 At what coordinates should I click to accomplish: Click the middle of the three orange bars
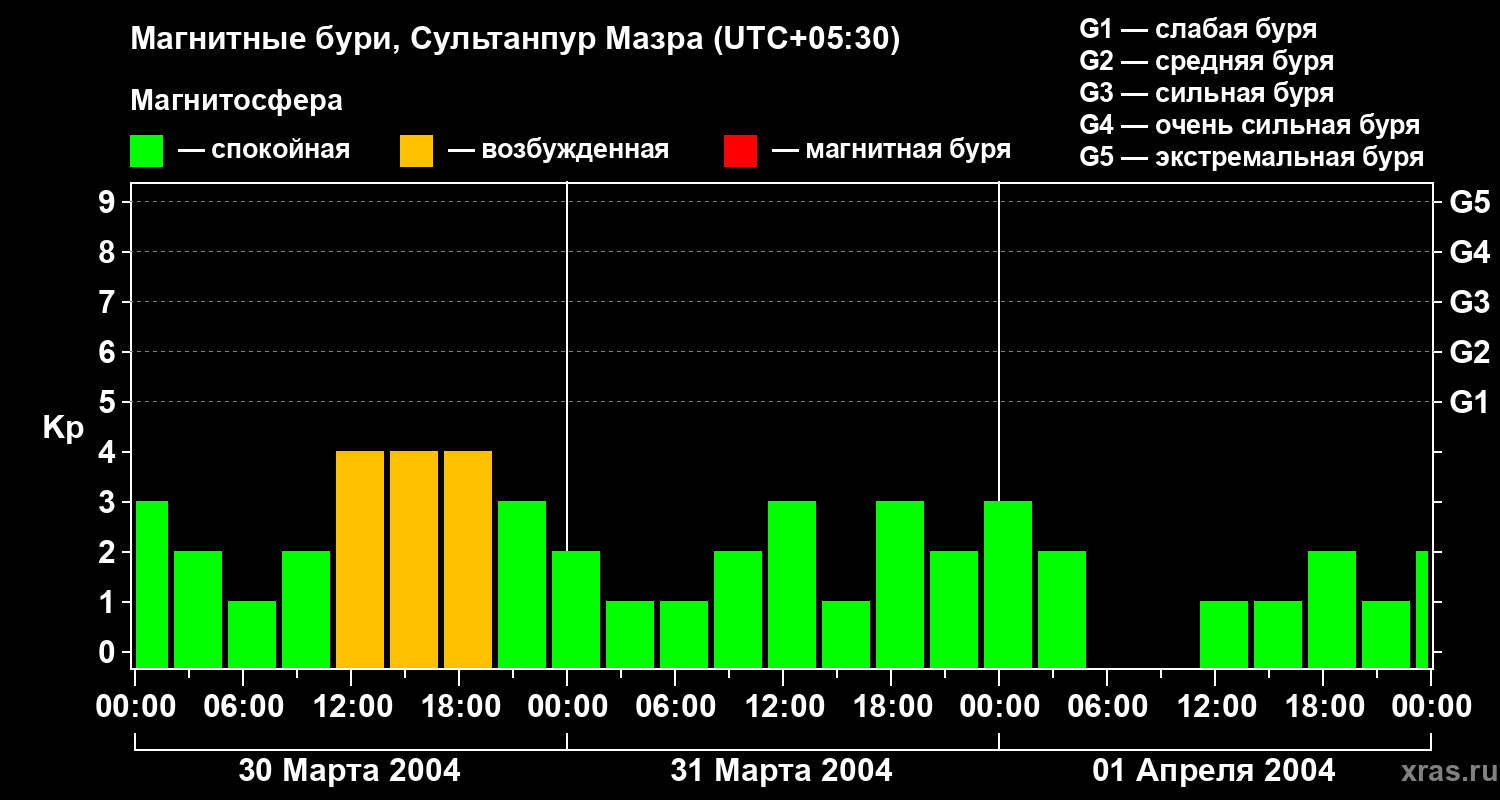(x=414, y=560)
